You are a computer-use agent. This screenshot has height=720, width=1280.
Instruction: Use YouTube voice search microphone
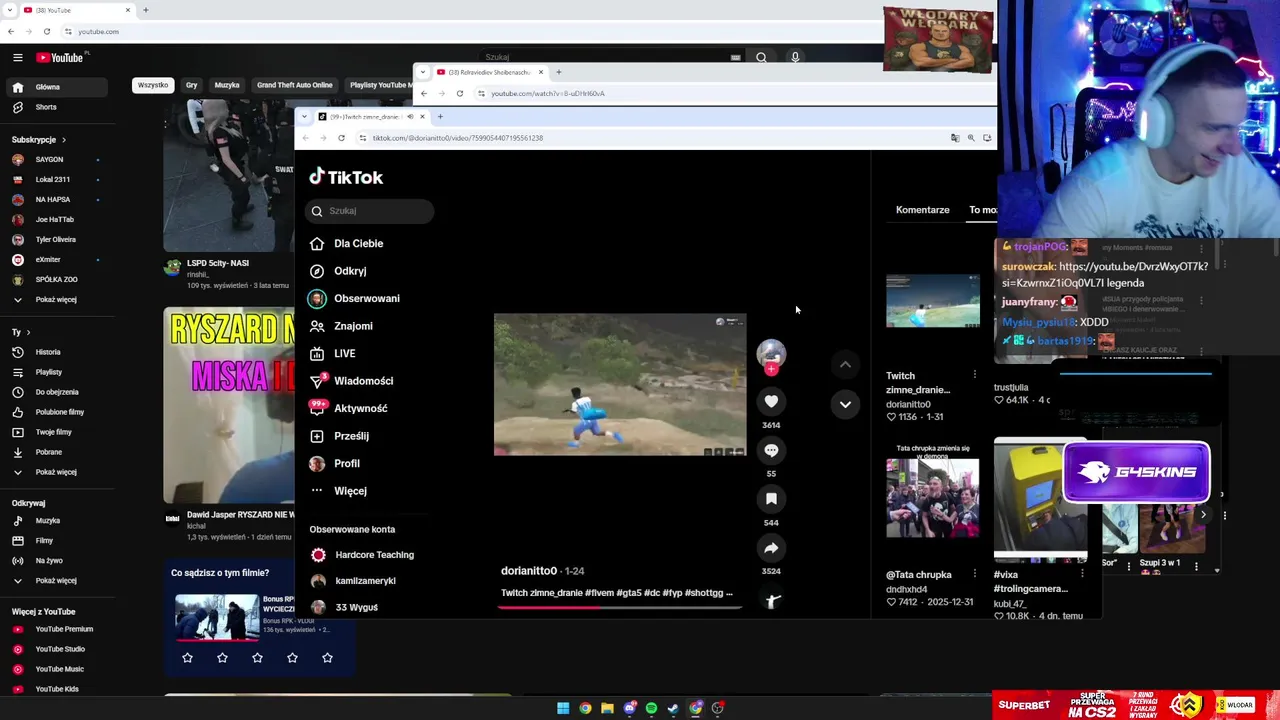click(795, 57)
